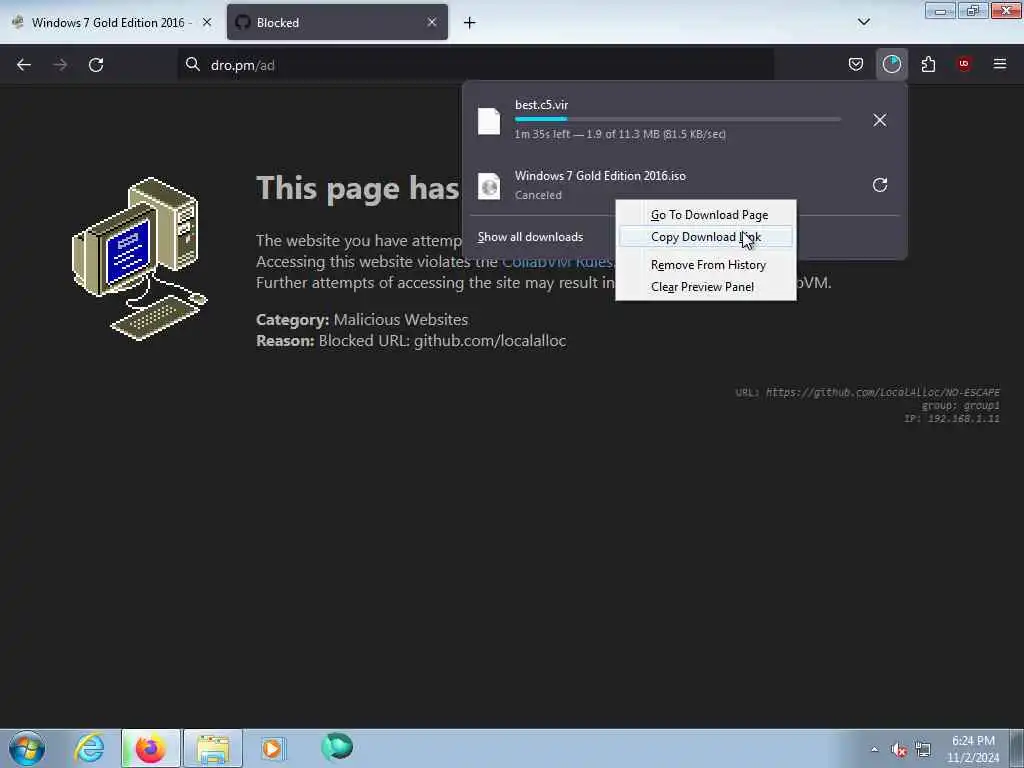Image resolution: width=1024 pixels, height=768 pixels.
Task: Show hidden system tray icons
Action: pos(874,749)
